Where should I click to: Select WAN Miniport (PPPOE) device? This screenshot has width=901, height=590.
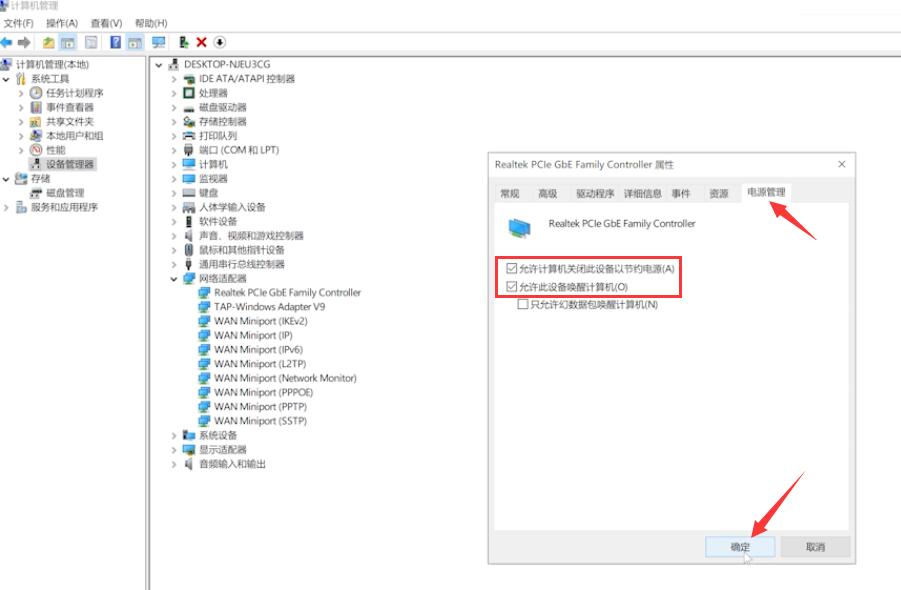(263, 392)
